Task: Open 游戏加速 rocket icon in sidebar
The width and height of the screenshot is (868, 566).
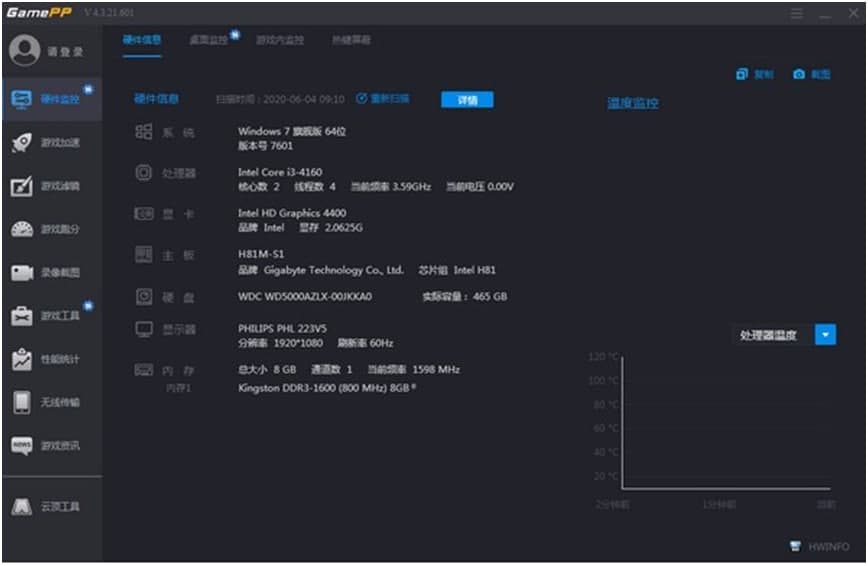Action: pos(22,143)
